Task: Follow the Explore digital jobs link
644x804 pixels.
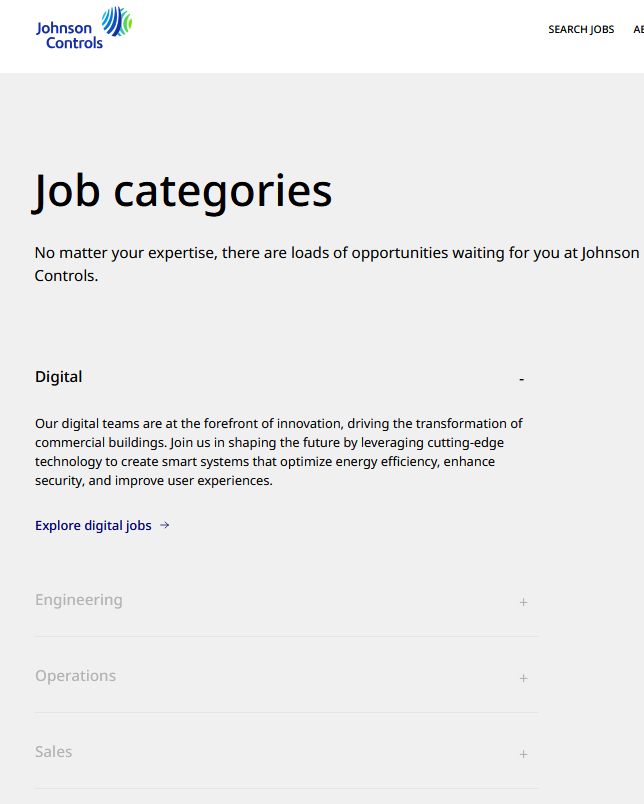Action: point(92,525)
